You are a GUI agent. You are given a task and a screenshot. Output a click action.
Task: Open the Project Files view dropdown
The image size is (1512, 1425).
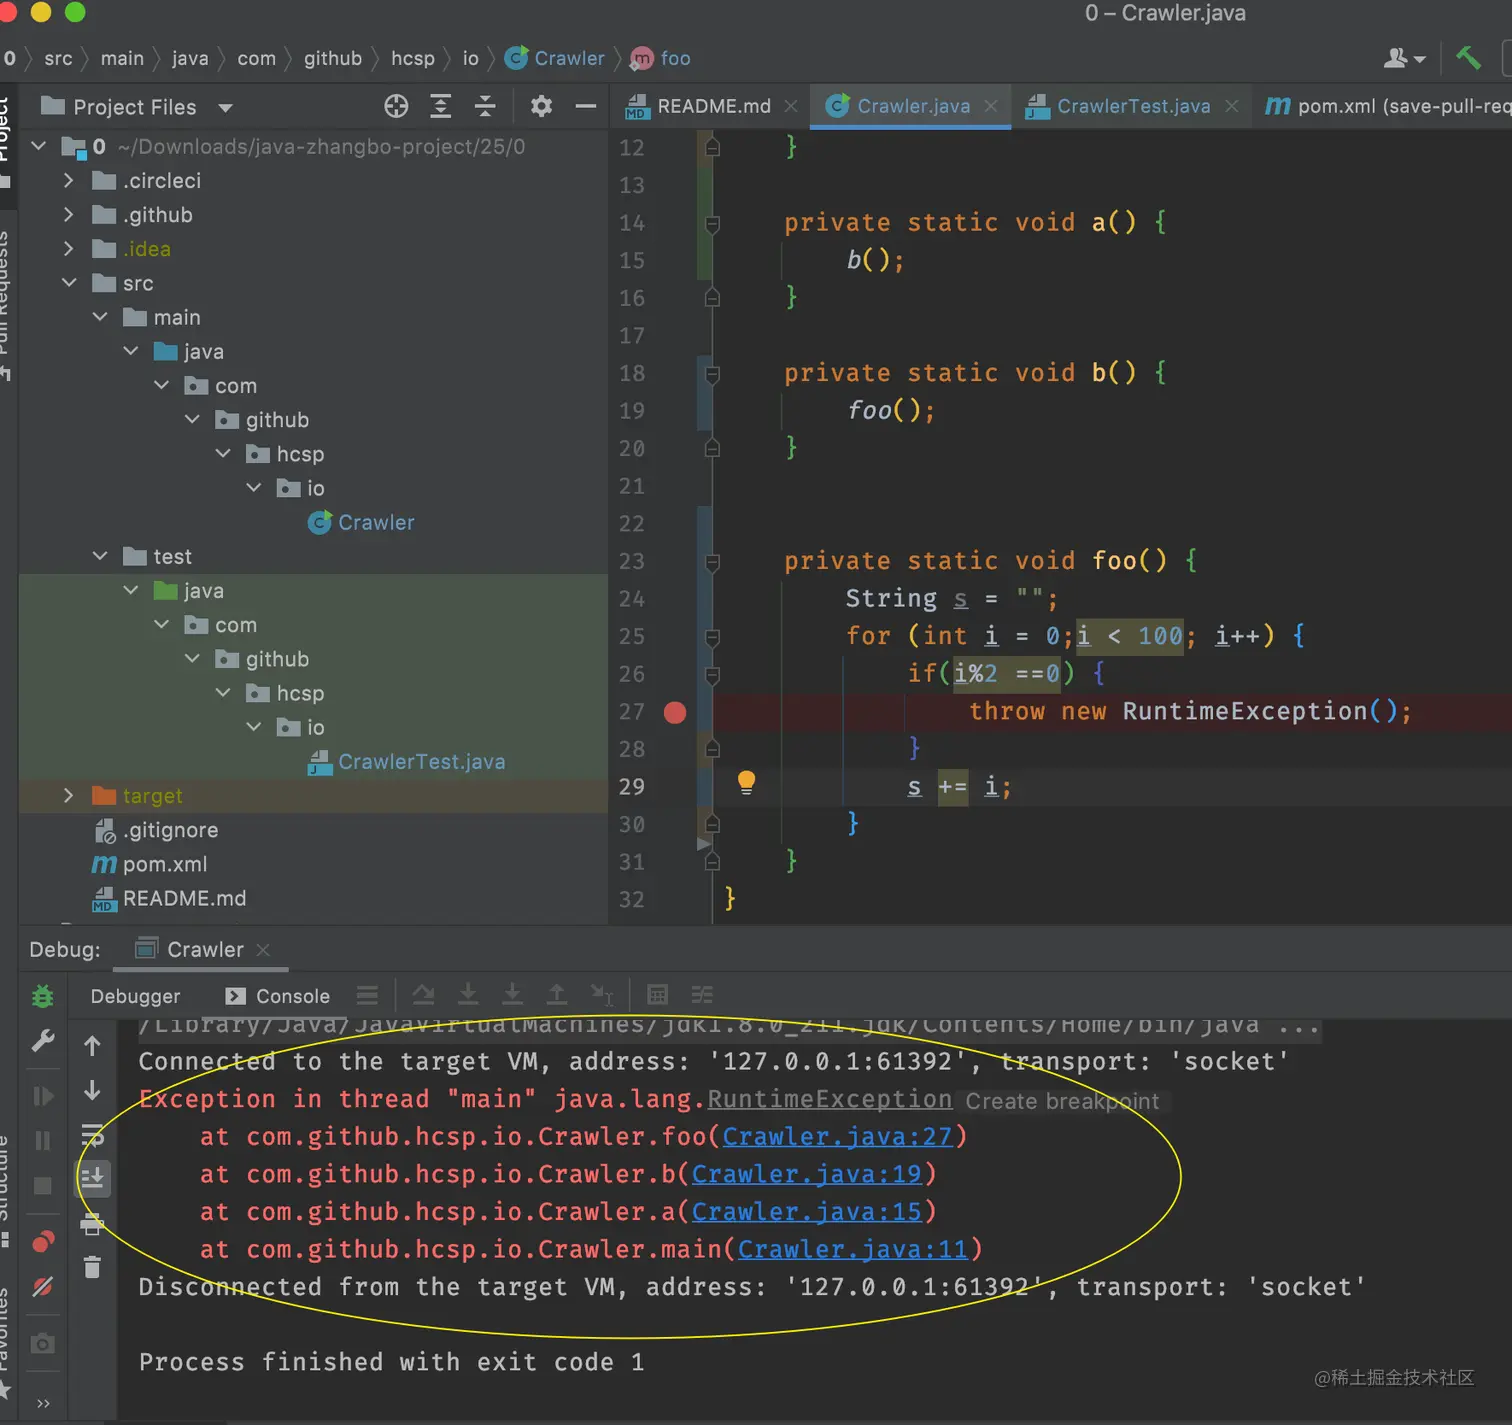[x=225, y=107]
